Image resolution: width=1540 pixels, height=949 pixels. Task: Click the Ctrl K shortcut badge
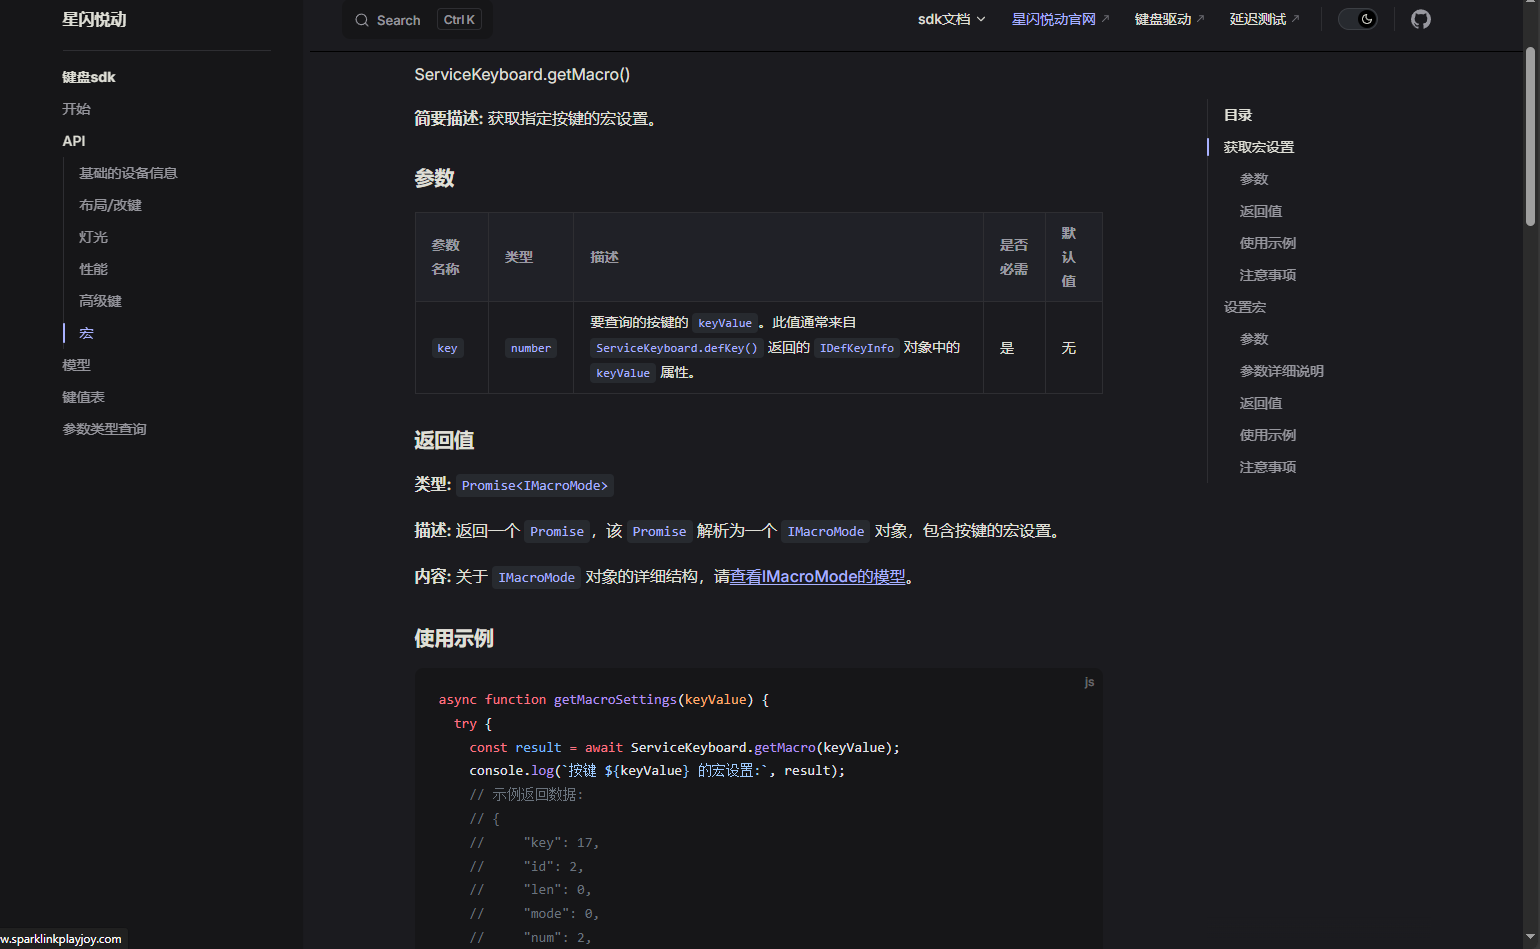[459, 20]
